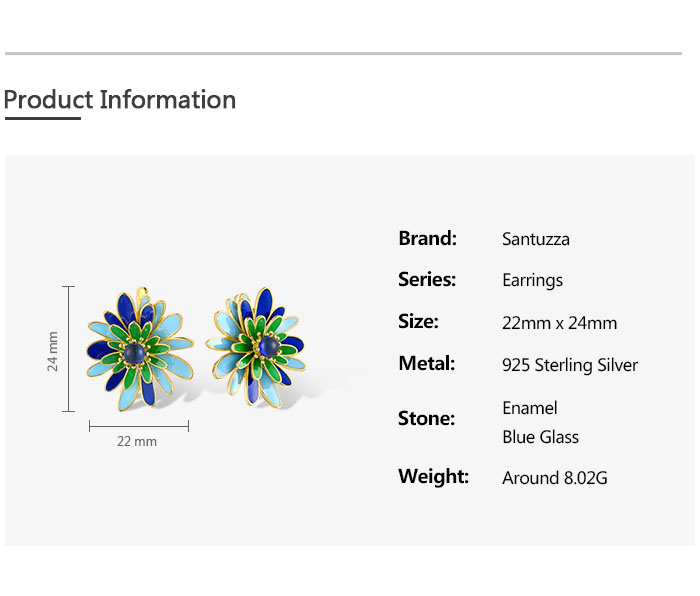Click the 24 mm height dimension label
Viewport: 700px width, 596px height.
[x=53, y=351]
